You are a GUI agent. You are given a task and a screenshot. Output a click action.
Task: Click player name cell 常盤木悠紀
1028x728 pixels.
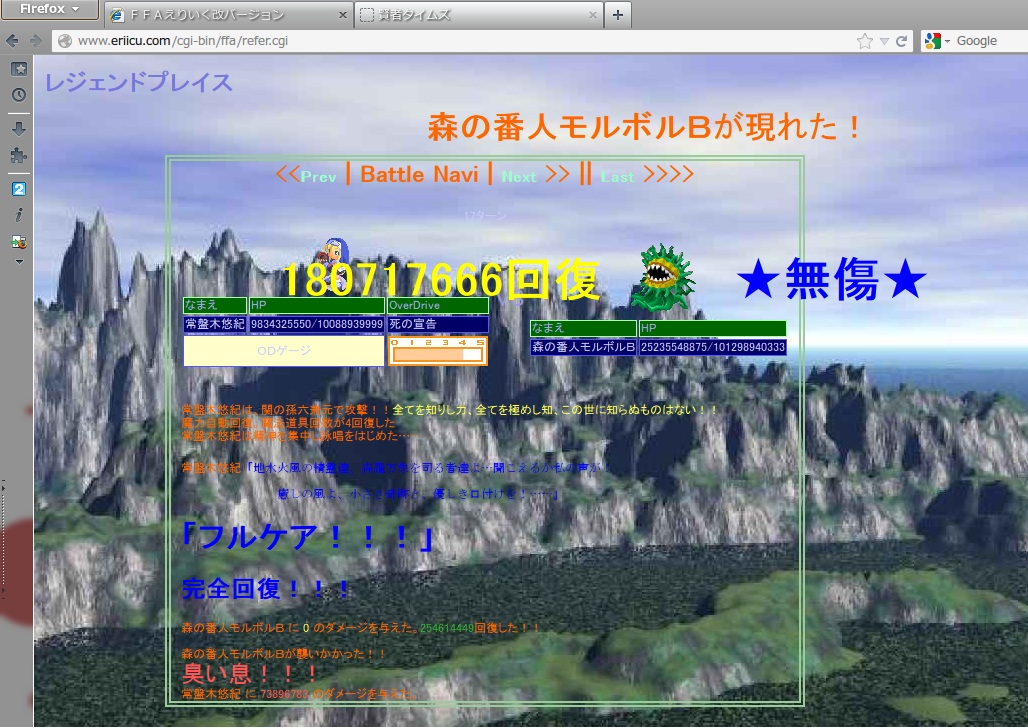pos(215,324)
